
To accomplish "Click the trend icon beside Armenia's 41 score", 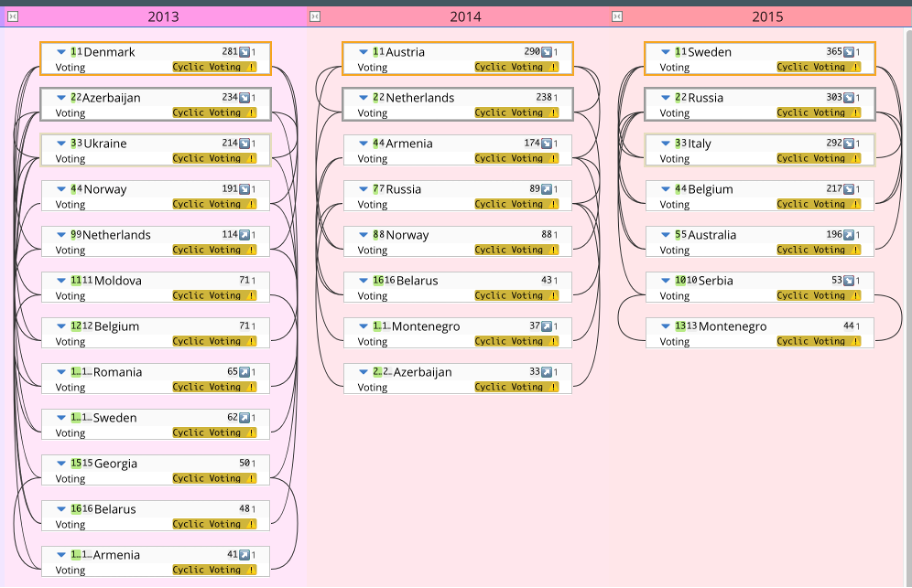I will tap(244, 555).
